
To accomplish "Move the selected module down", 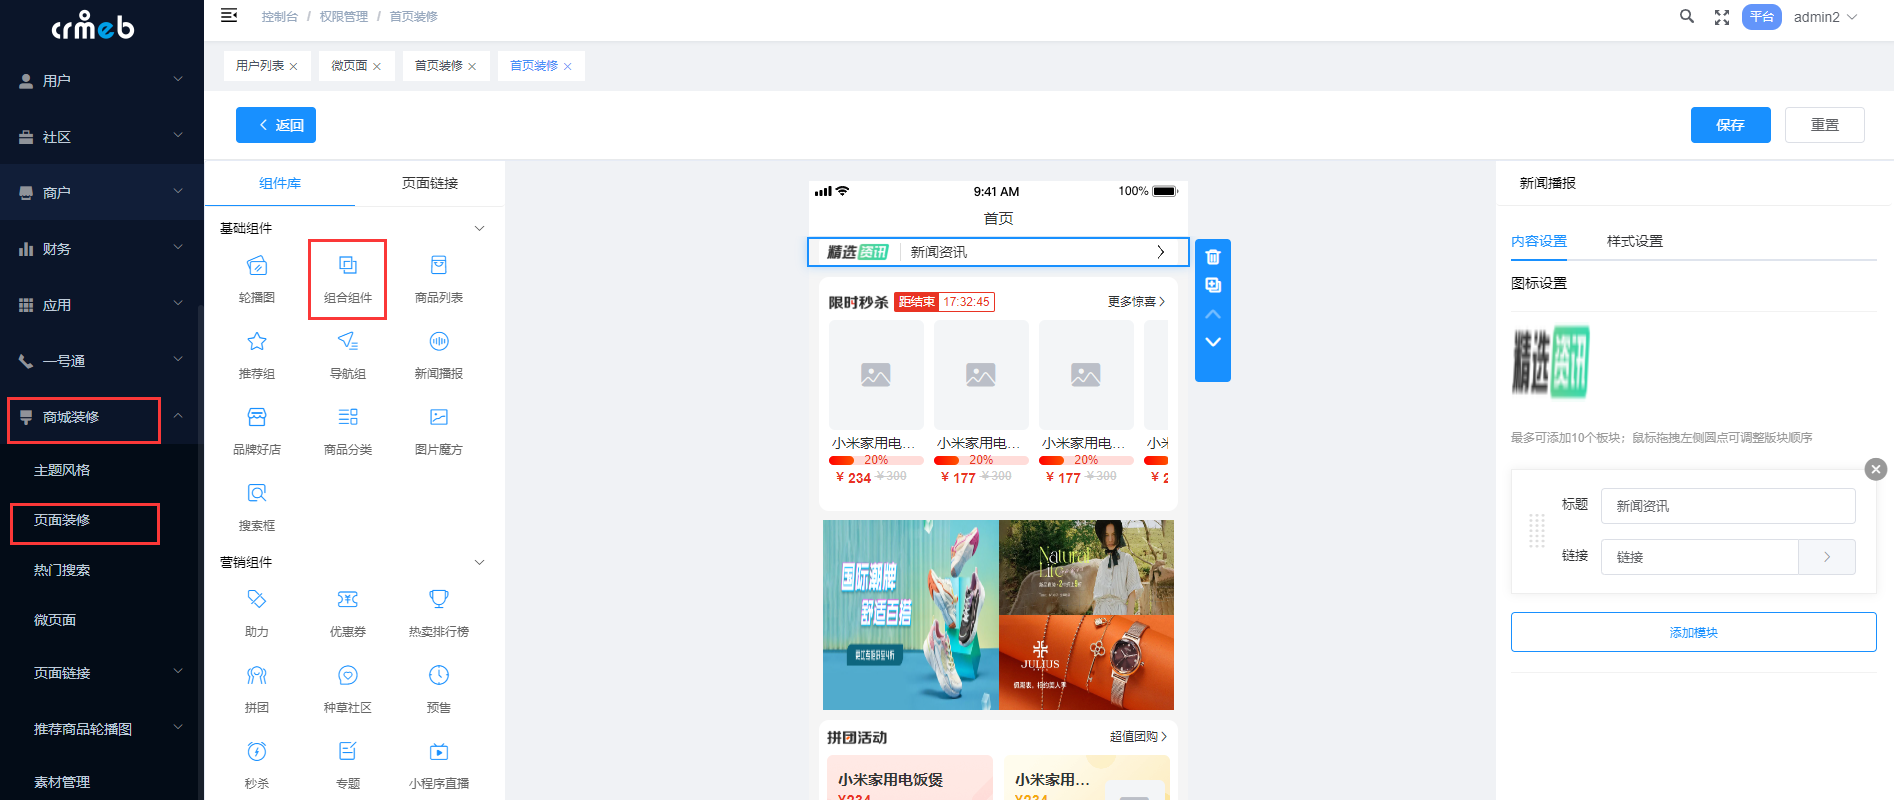I will pyautogui.click(x=1213, y=342).
